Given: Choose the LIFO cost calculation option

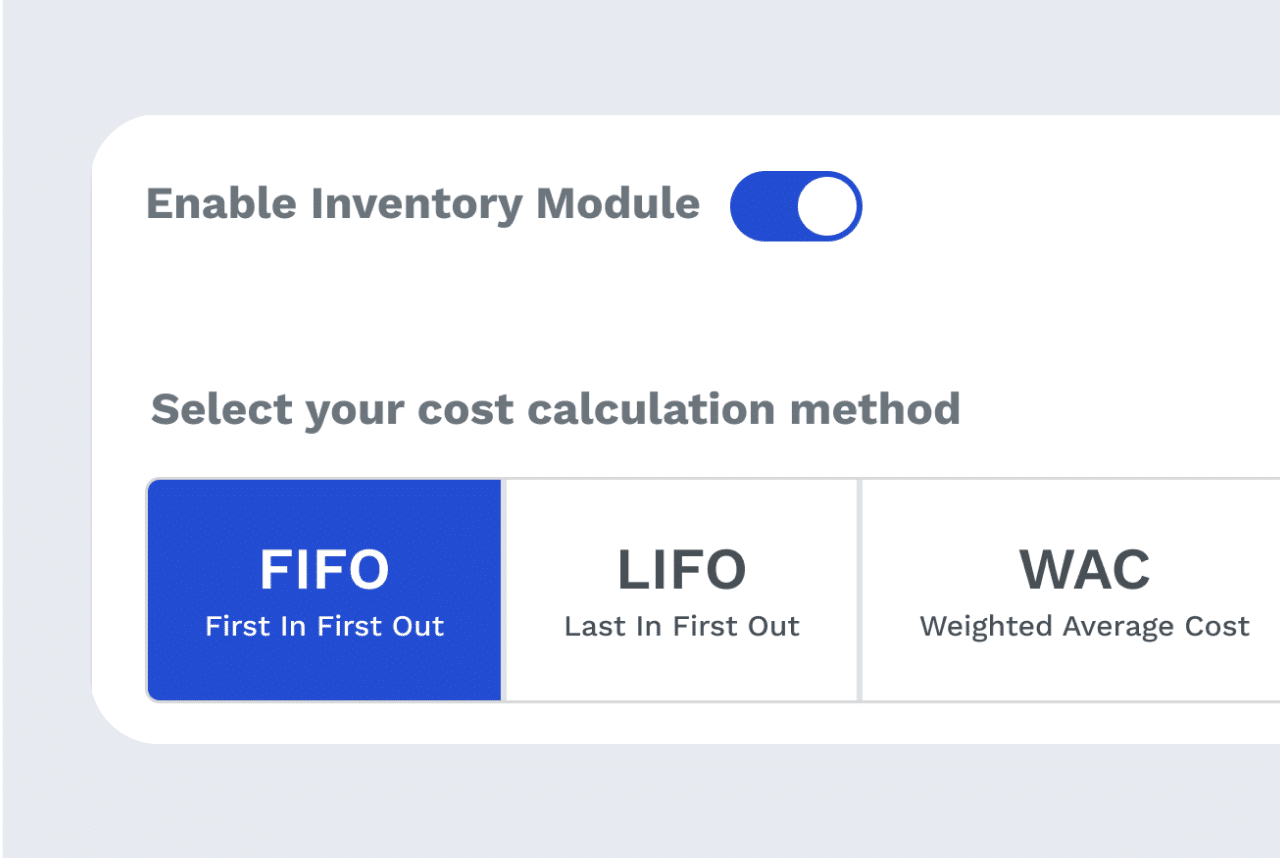Looking at the screenshot, I should click(682, 590).
